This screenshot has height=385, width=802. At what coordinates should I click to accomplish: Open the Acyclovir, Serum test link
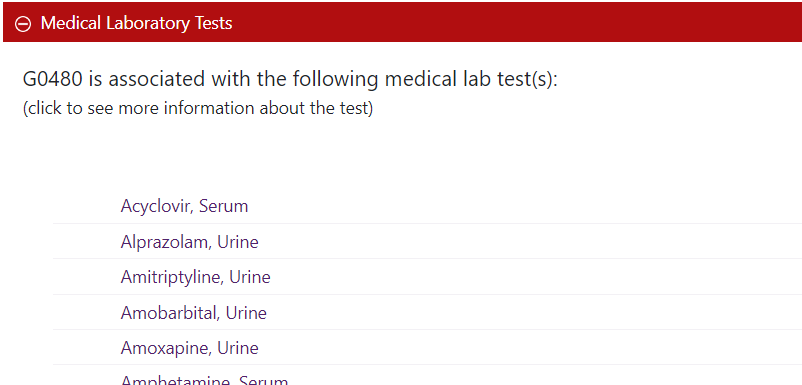(184, 206)
